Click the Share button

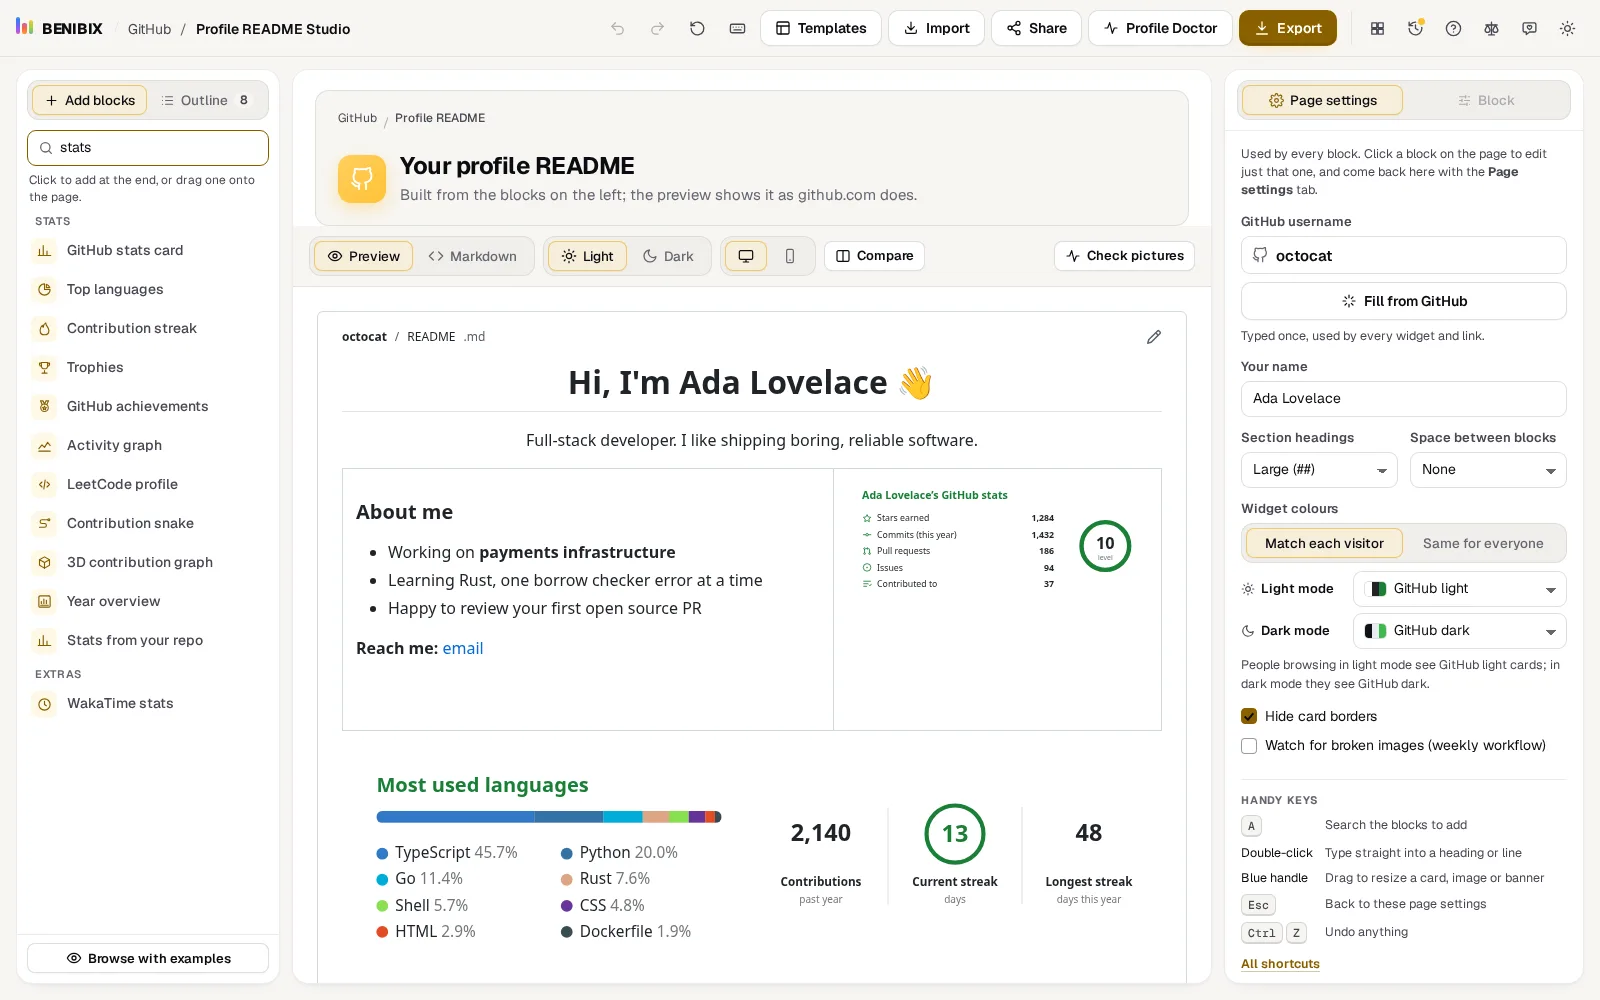point(1037,28)
